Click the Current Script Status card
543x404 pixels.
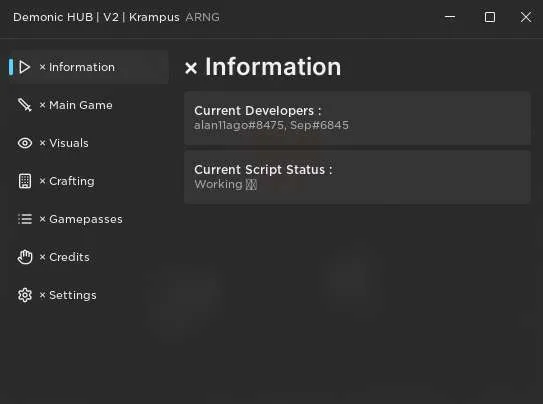pyautogui.click(x=357, y=177)
